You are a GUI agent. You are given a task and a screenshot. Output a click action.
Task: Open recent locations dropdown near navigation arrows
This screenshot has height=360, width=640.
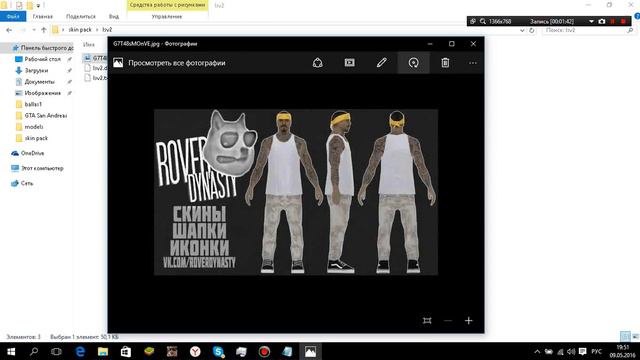(x=34, y=30)
